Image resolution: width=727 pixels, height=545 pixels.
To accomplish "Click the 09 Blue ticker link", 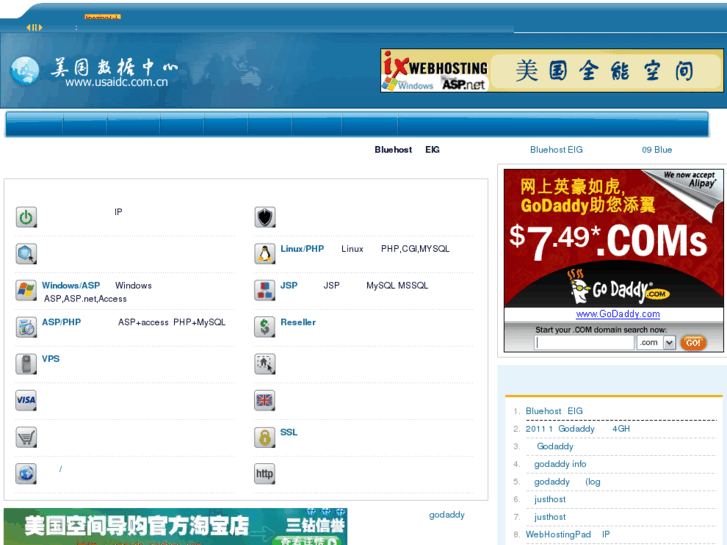I will tap(657, 150).
